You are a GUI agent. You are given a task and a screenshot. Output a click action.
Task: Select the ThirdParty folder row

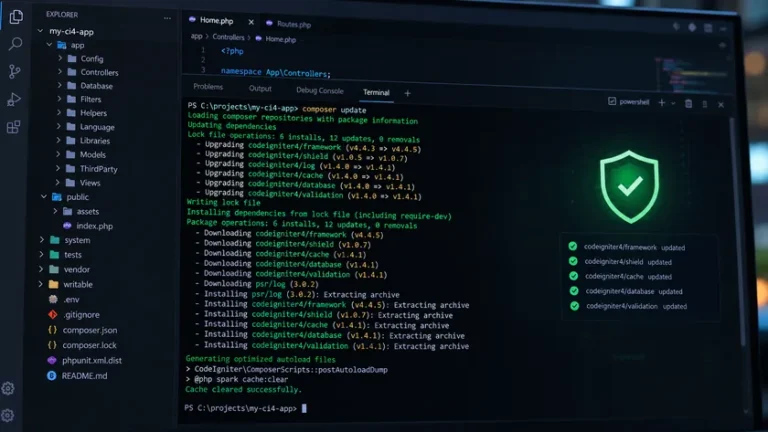click(x=100, y=168)
